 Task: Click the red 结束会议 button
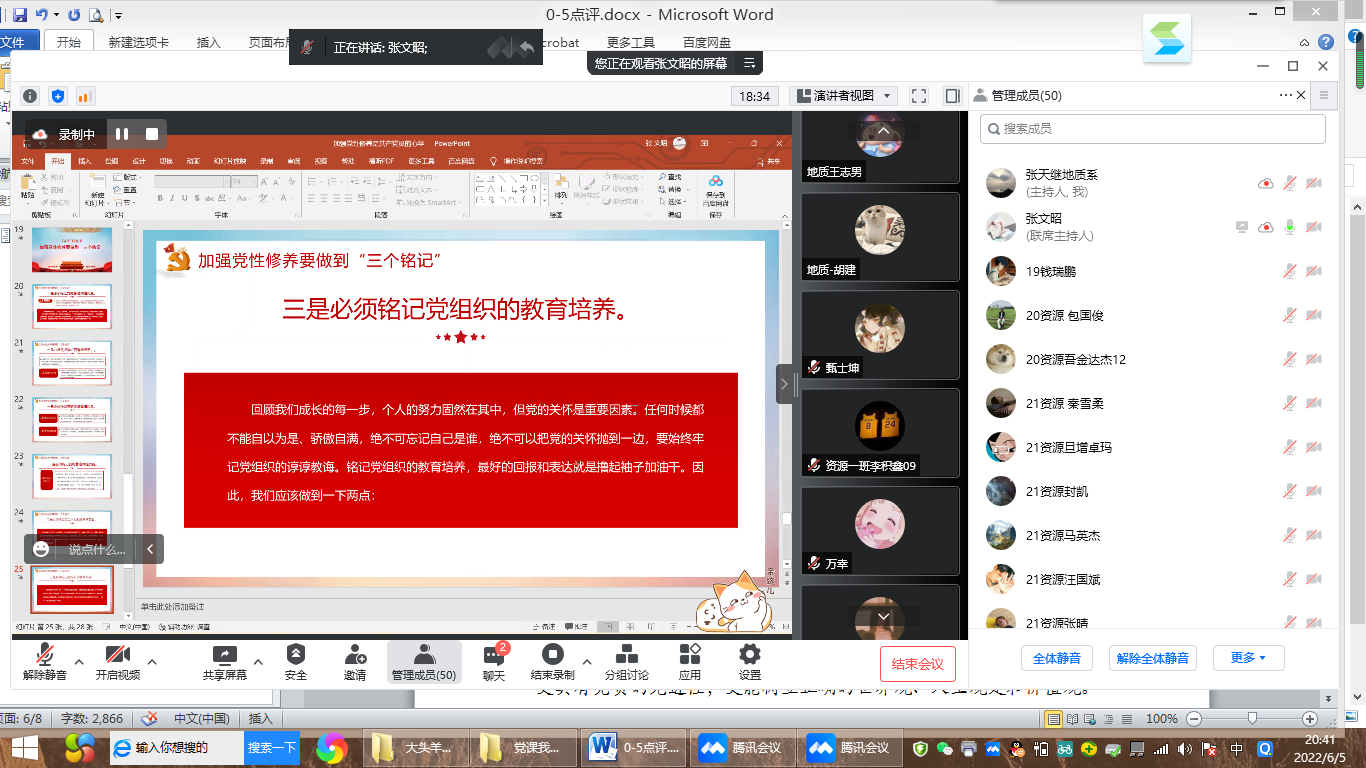(x=917, y=664)
